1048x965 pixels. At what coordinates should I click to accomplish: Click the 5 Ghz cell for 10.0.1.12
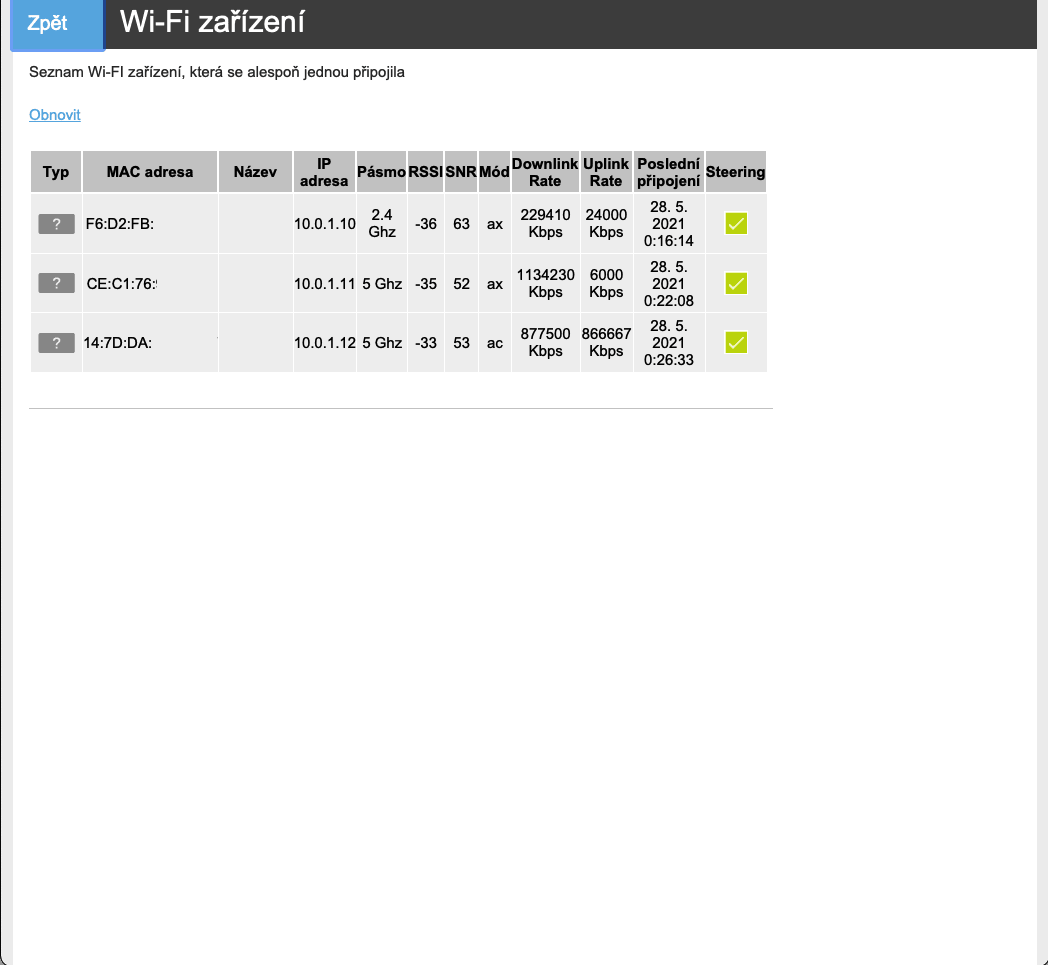pyautogui.click(x=382, y=343)
